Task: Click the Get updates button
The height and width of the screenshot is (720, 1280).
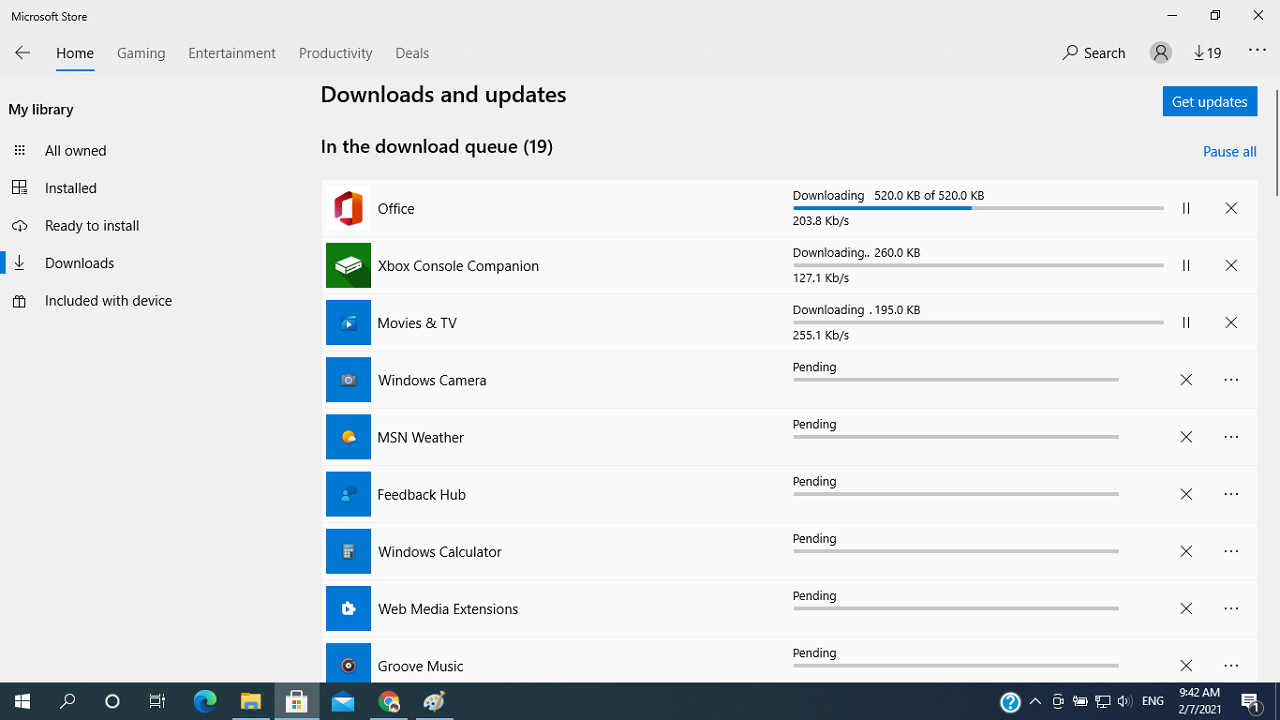Action: (x=1209, y=101)
